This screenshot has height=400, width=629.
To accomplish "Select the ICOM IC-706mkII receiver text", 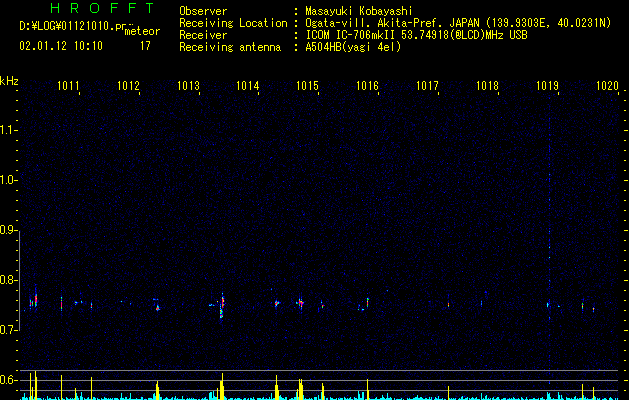I will tap(416, 35).
